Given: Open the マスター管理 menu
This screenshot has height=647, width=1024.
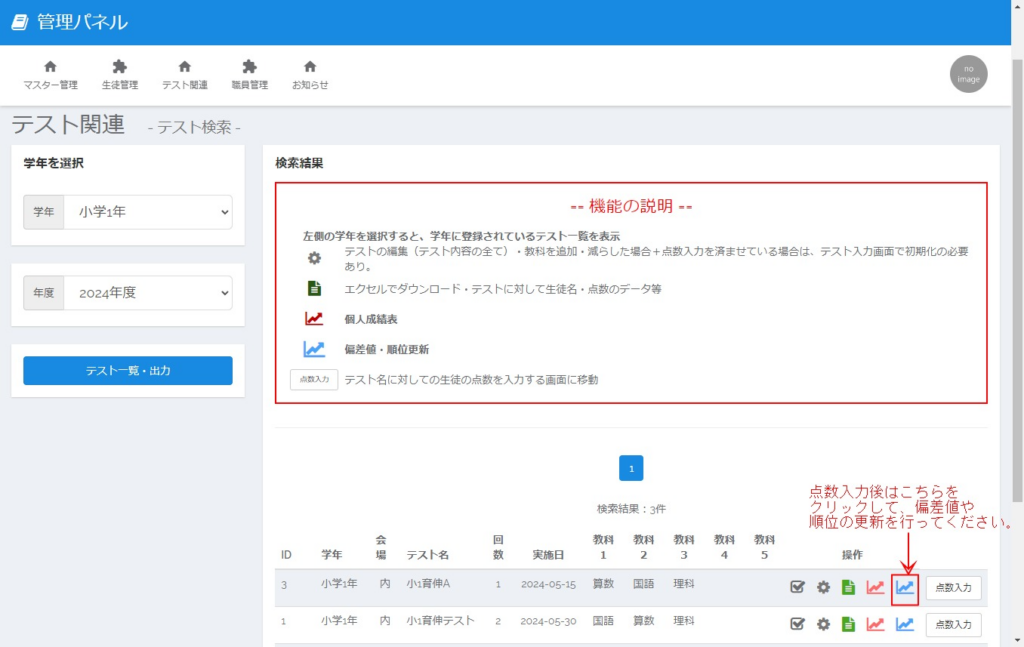Looking at the screenshot, I should (50, 75).
